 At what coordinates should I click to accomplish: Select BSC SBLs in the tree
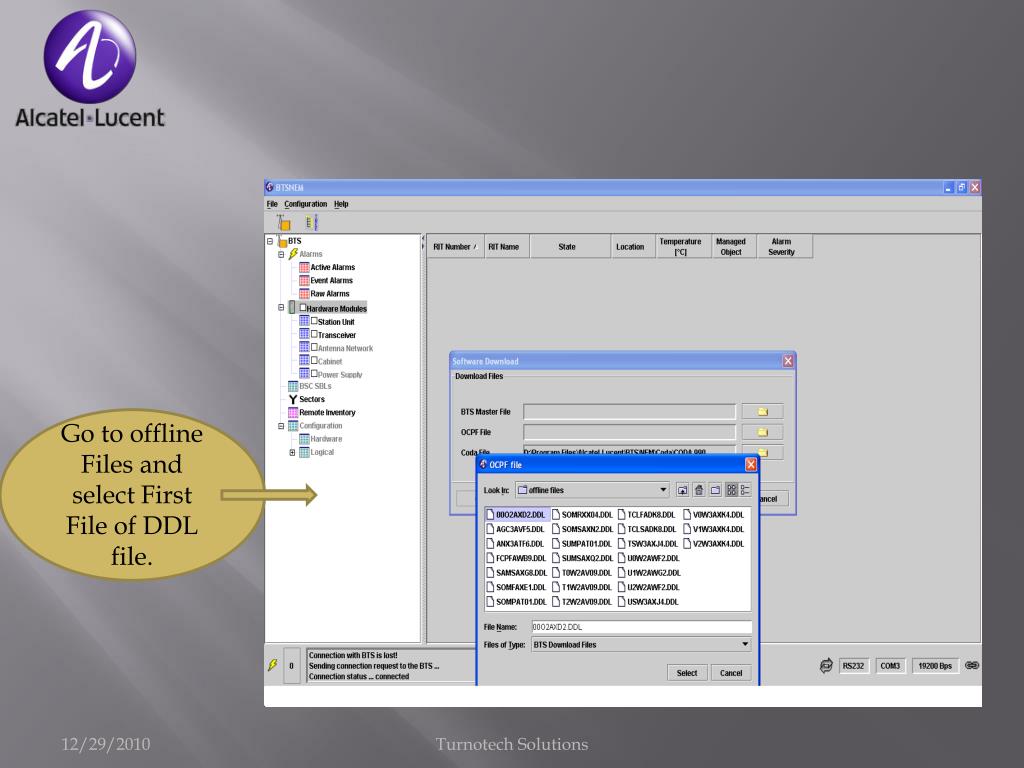(x=315, y=386)
